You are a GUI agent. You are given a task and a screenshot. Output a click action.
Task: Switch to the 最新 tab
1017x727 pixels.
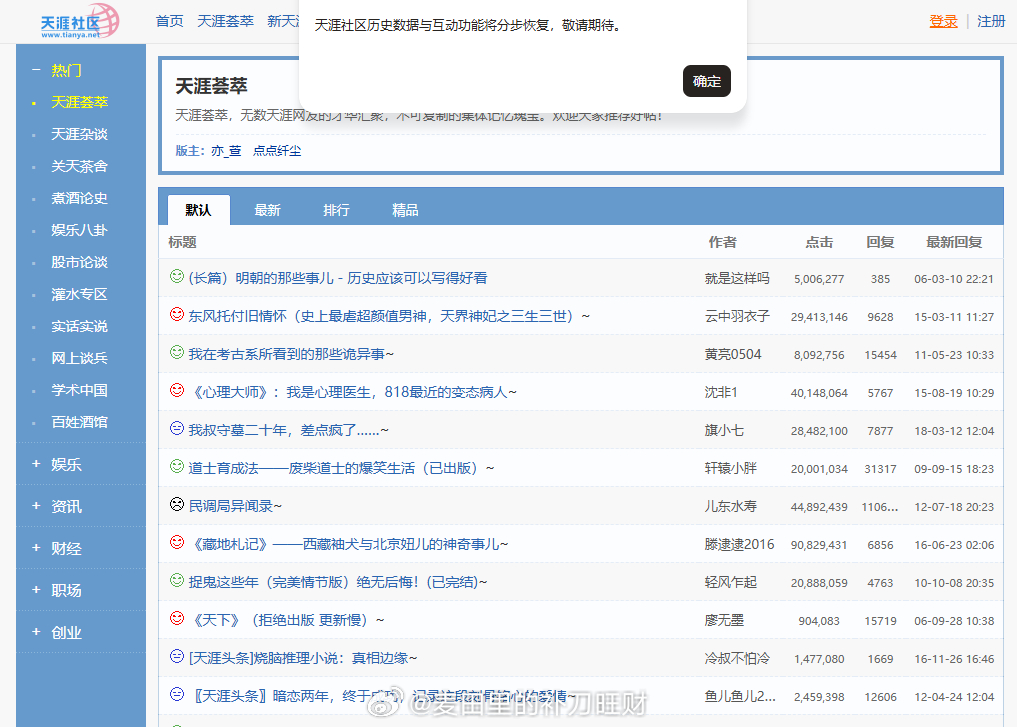pos(267,210)
